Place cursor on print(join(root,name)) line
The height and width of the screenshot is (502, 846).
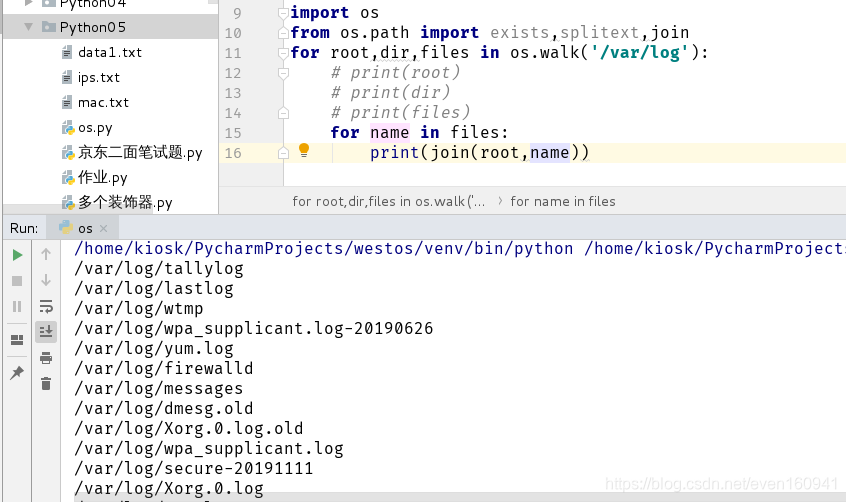click(480, 153)
